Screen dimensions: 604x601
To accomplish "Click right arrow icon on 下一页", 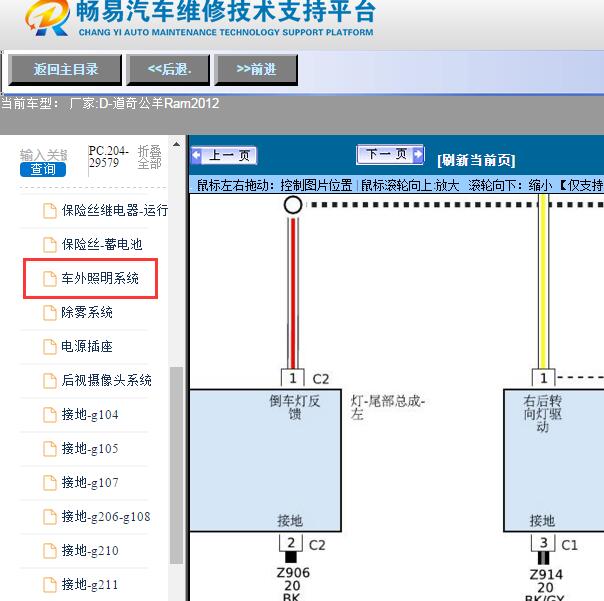I will tap(418, 154).
